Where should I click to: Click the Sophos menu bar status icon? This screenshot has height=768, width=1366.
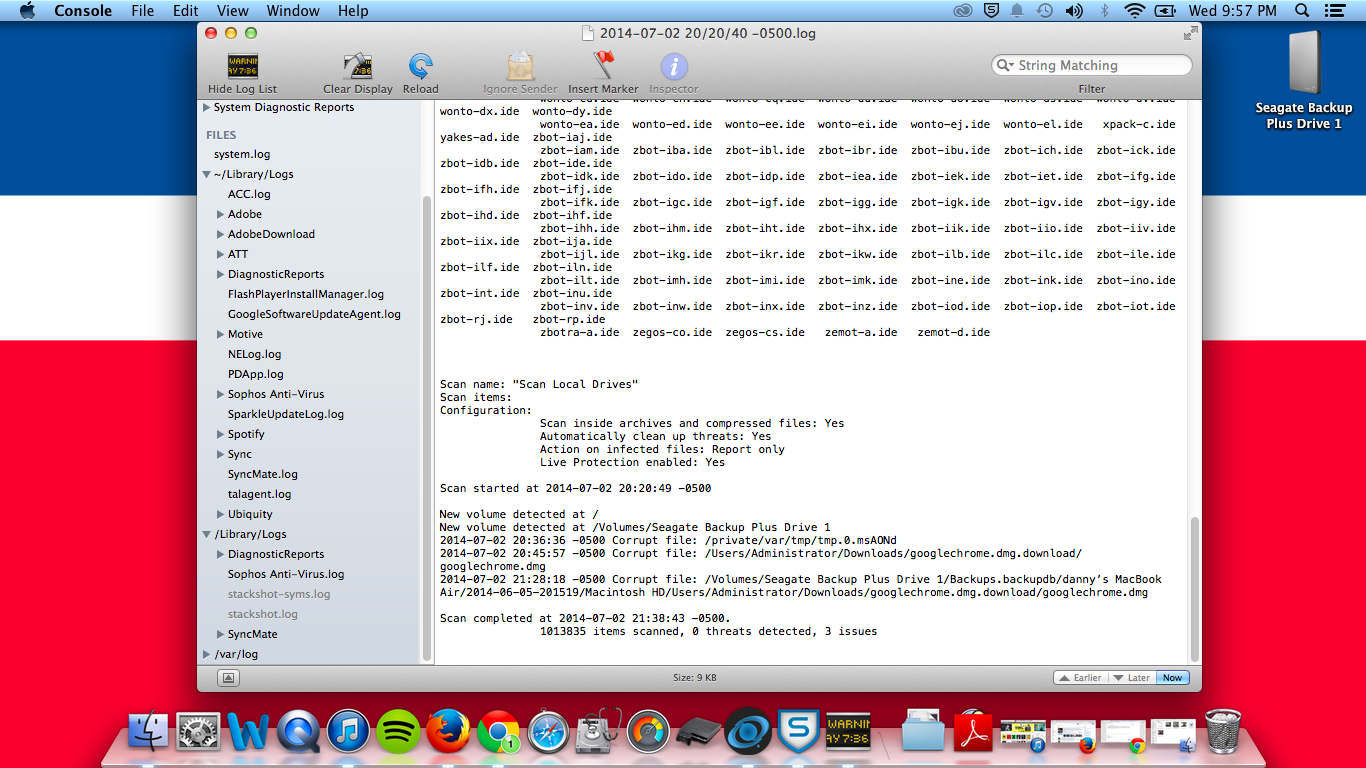click(990, 11)
